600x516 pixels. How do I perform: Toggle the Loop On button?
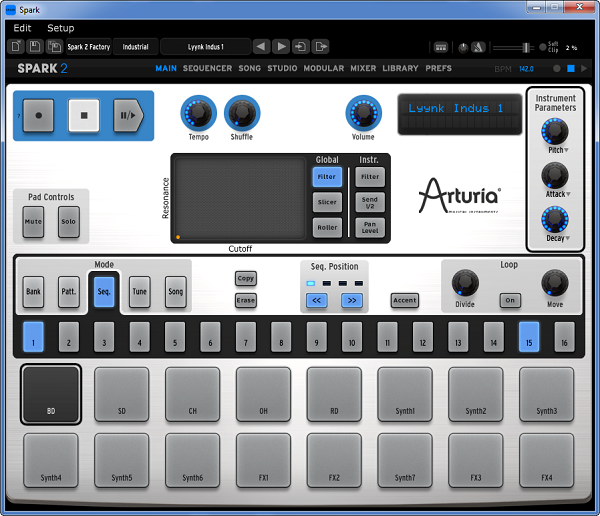510,300
